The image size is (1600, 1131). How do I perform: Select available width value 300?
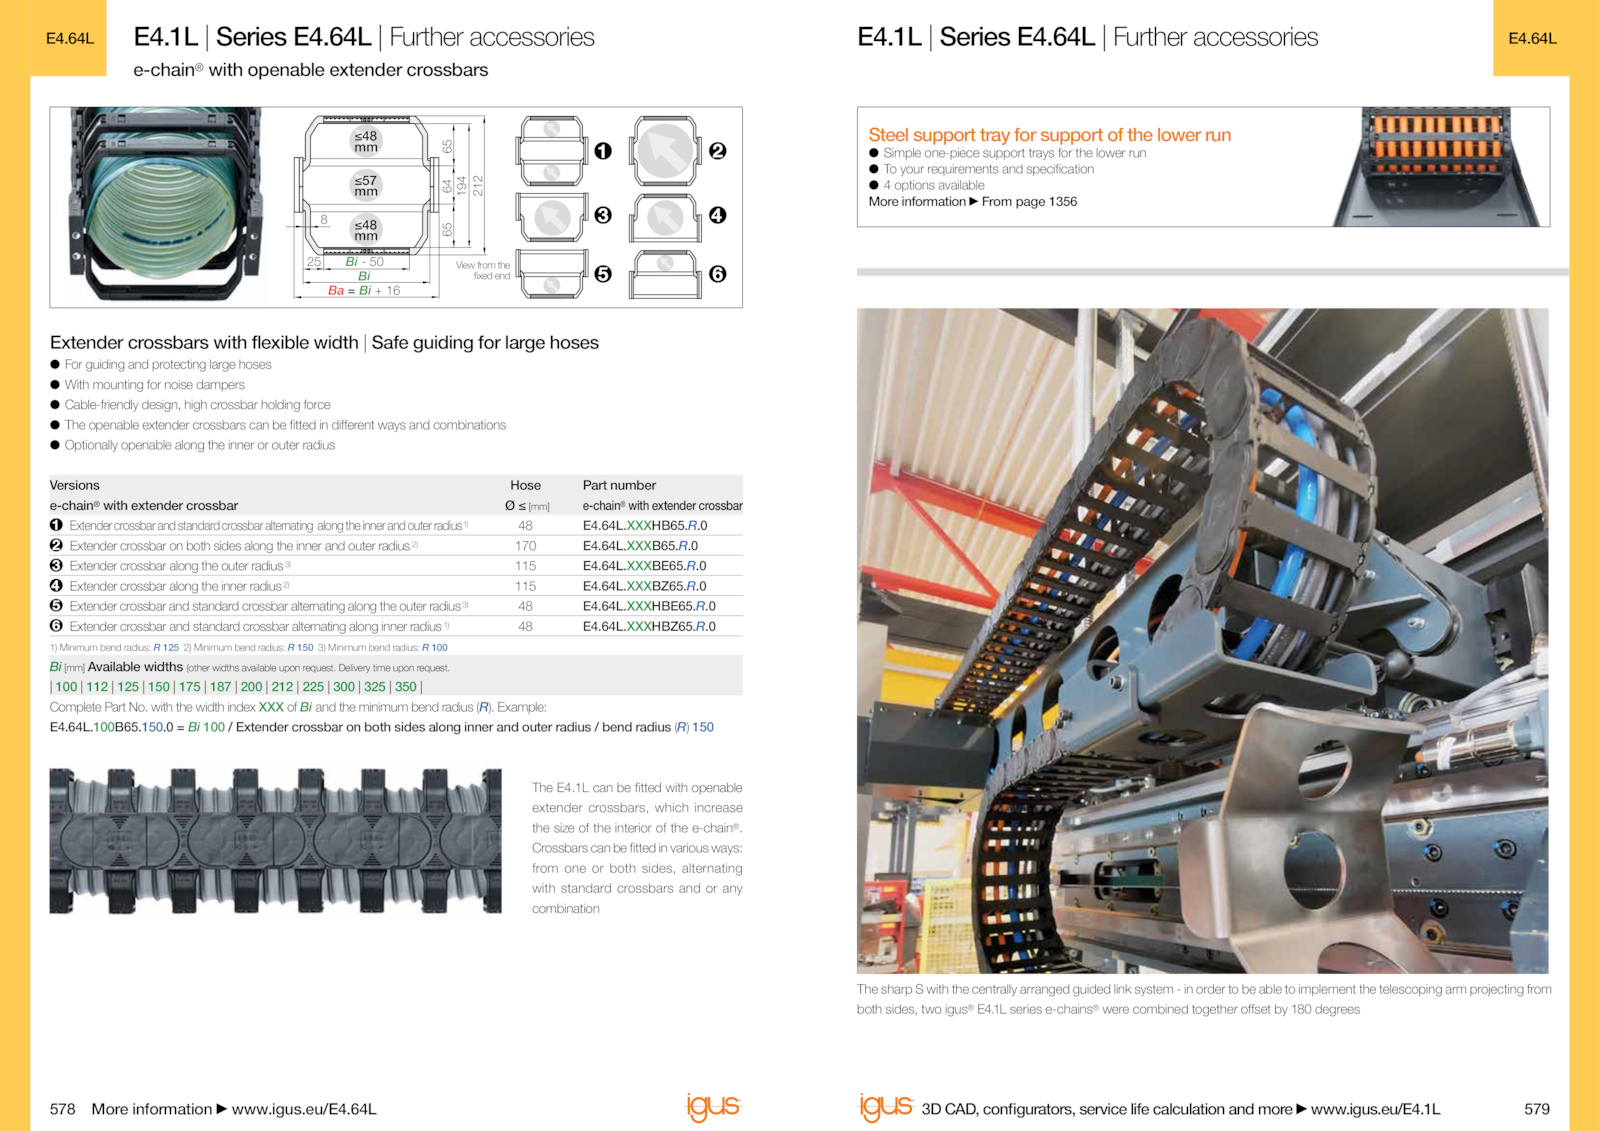344,687
